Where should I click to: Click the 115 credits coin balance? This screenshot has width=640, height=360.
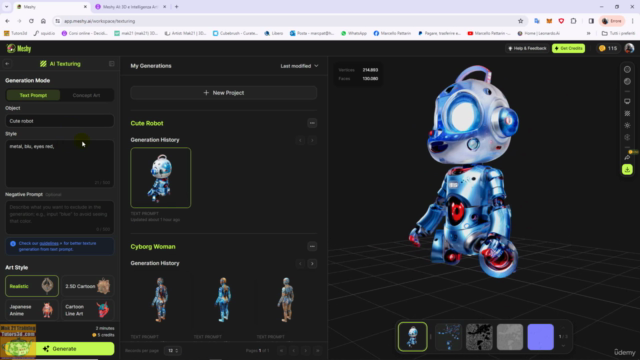click(x=608, y=48)
